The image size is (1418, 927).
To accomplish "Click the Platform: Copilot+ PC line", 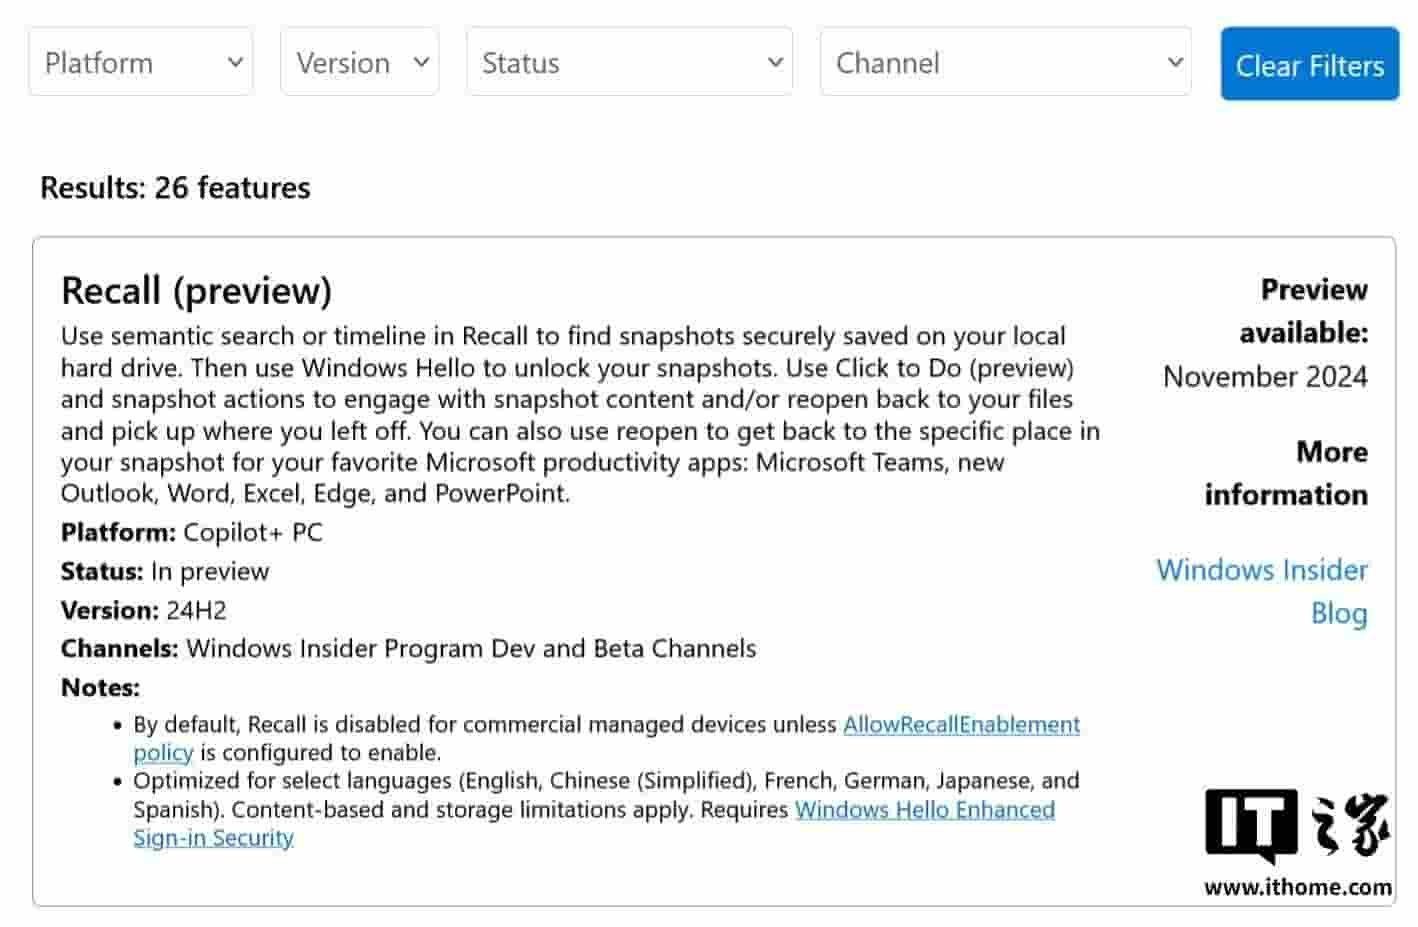I will 192,532.
